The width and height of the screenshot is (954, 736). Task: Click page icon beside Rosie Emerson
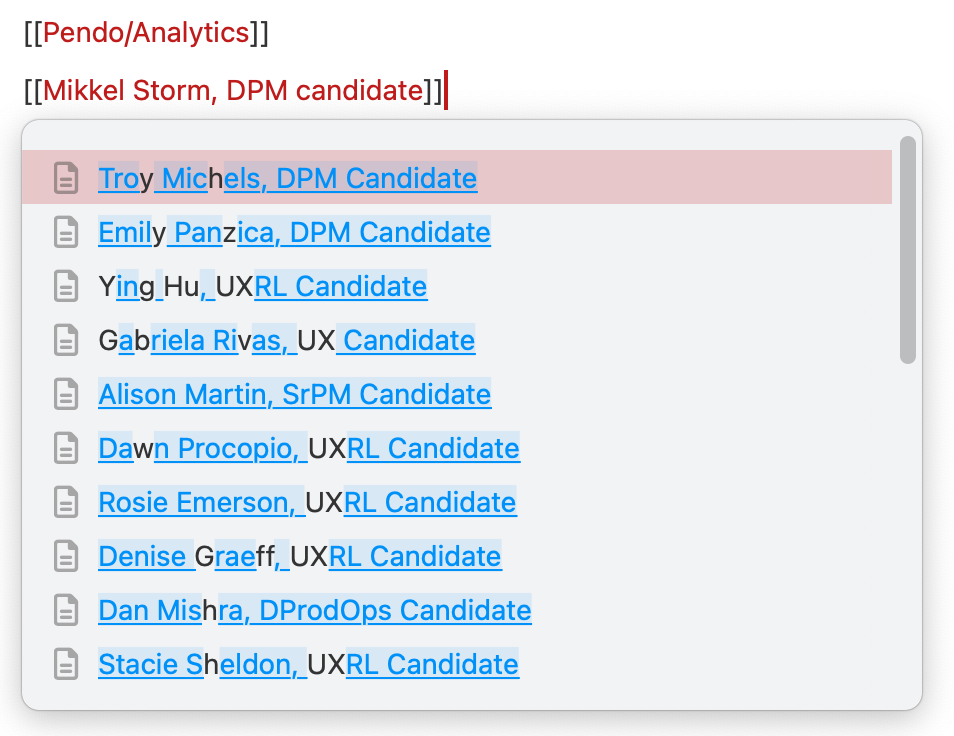click(x=66, y=502)
